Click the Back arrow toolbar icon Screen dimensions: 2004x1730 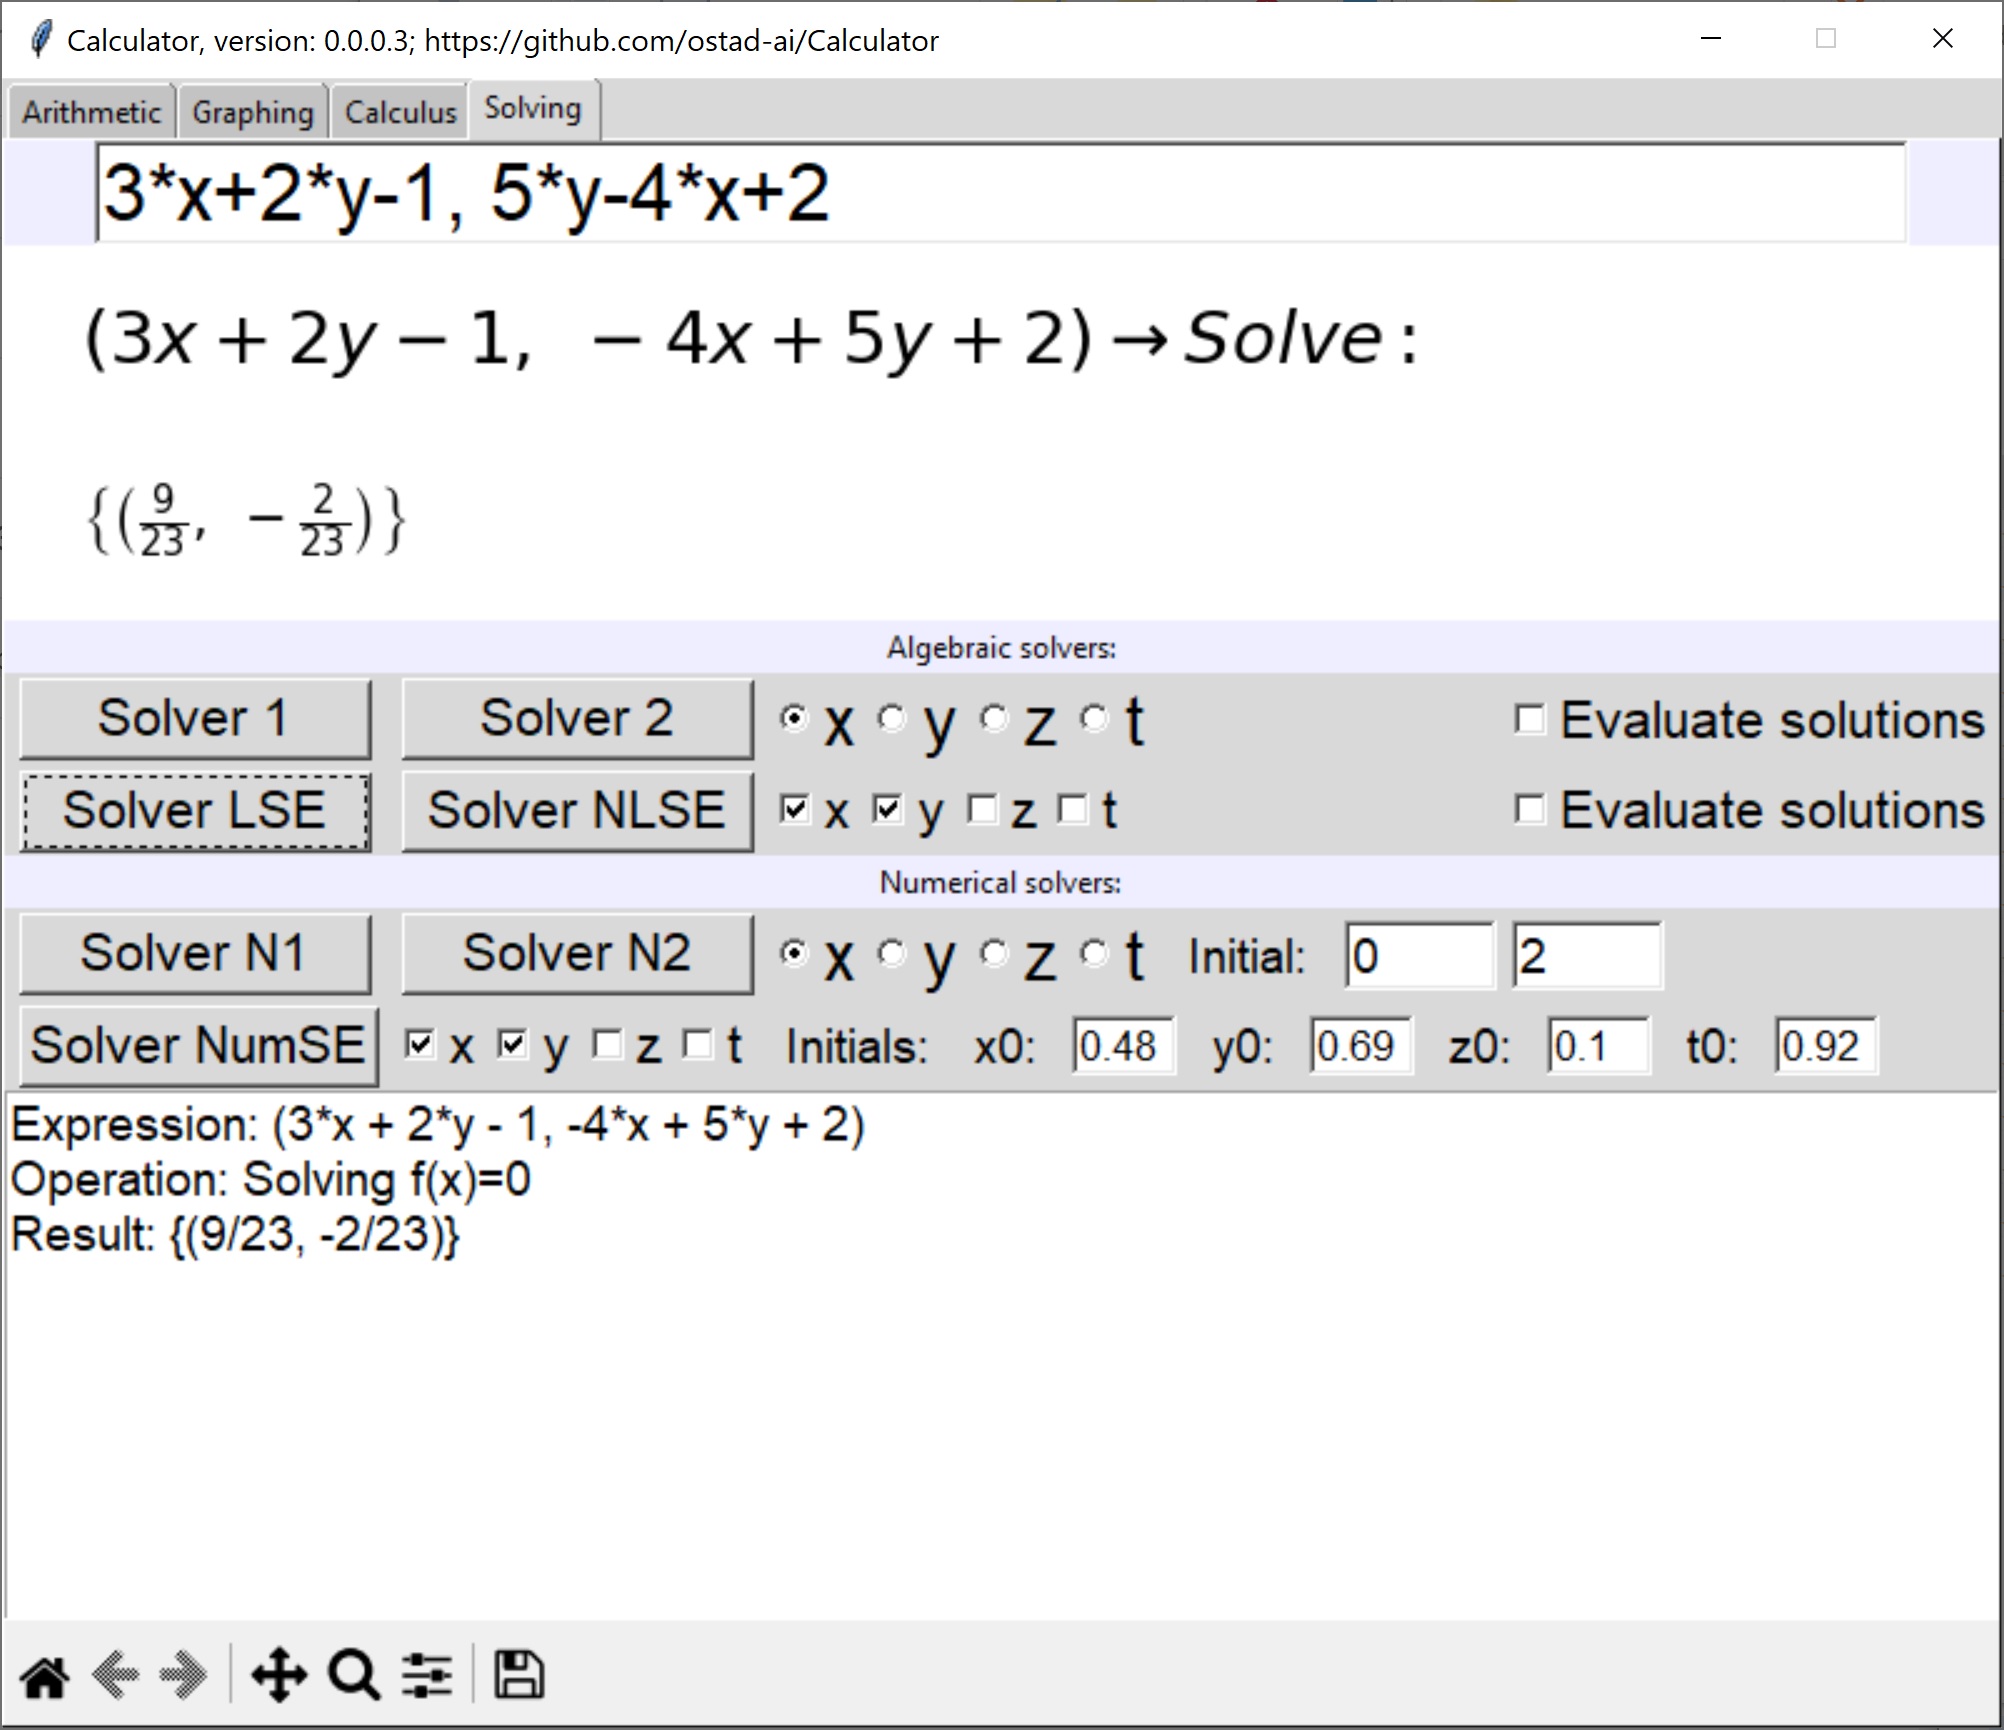click(115, 1677)
